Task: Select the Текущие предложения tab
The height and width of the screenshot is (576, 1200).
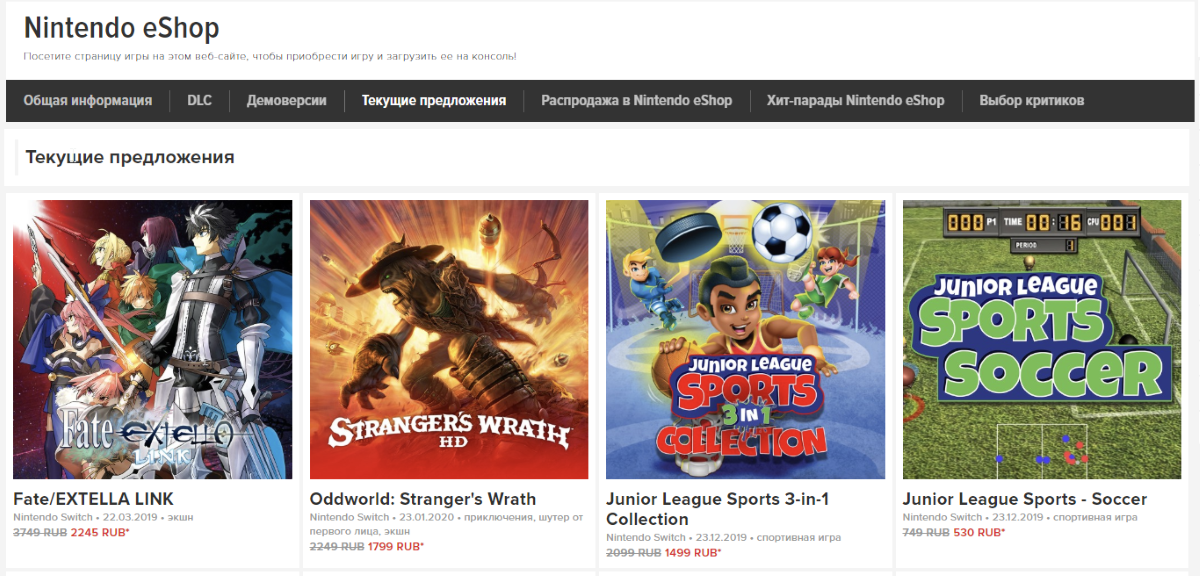Action: point(434,101)
